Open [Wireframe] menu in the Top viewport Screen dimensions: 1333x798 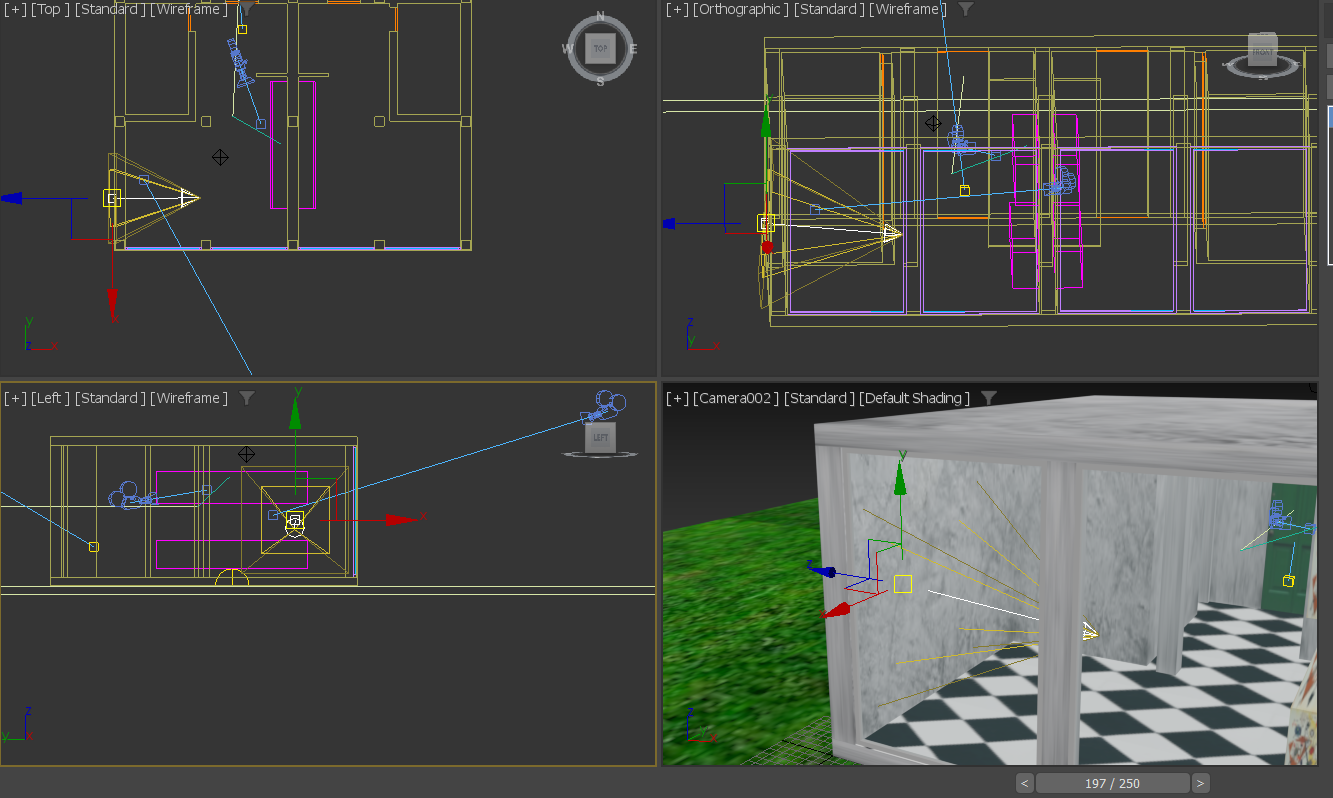(189, 9)
